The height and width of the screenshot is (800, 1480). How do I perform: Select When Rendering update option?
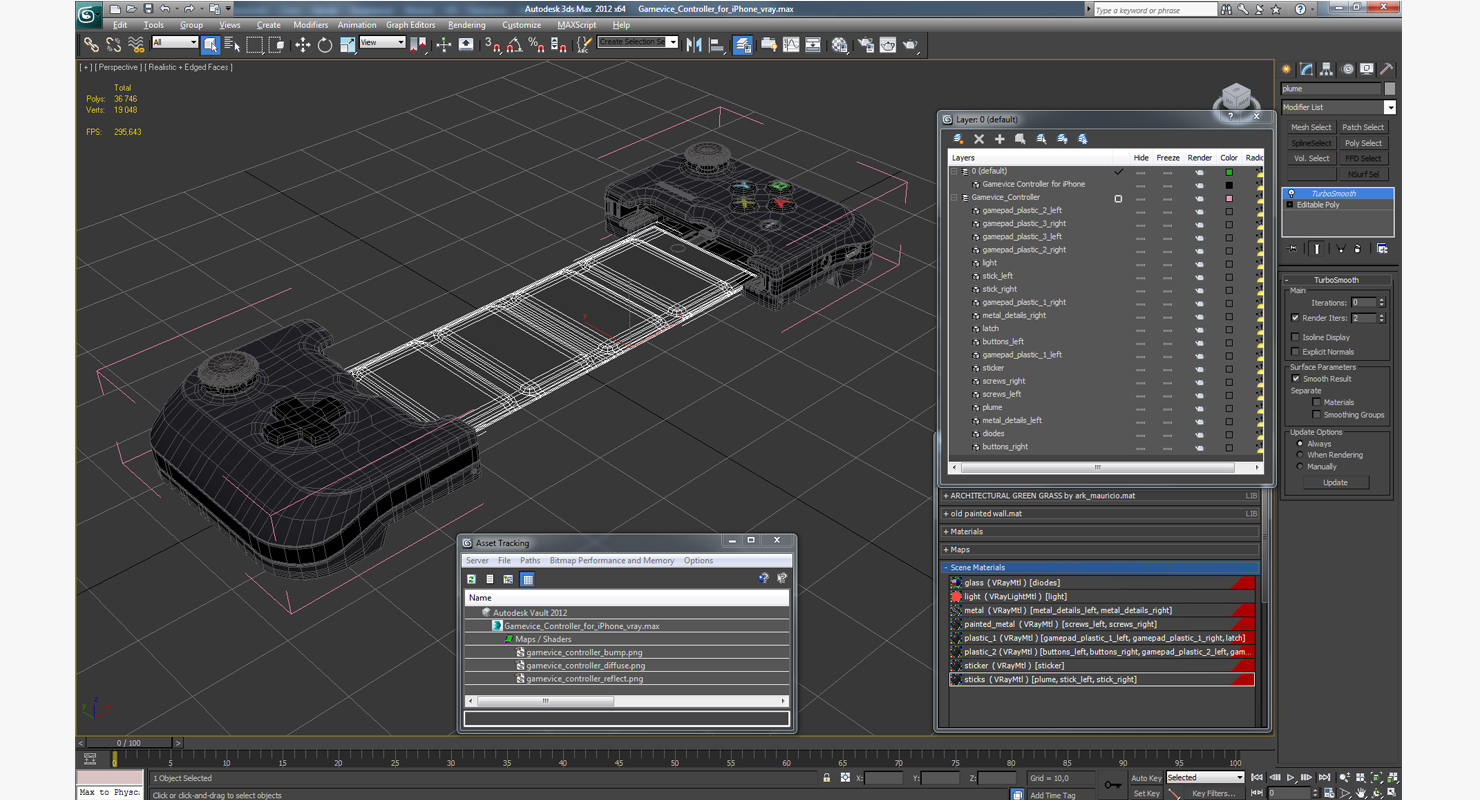[1300, 455]
